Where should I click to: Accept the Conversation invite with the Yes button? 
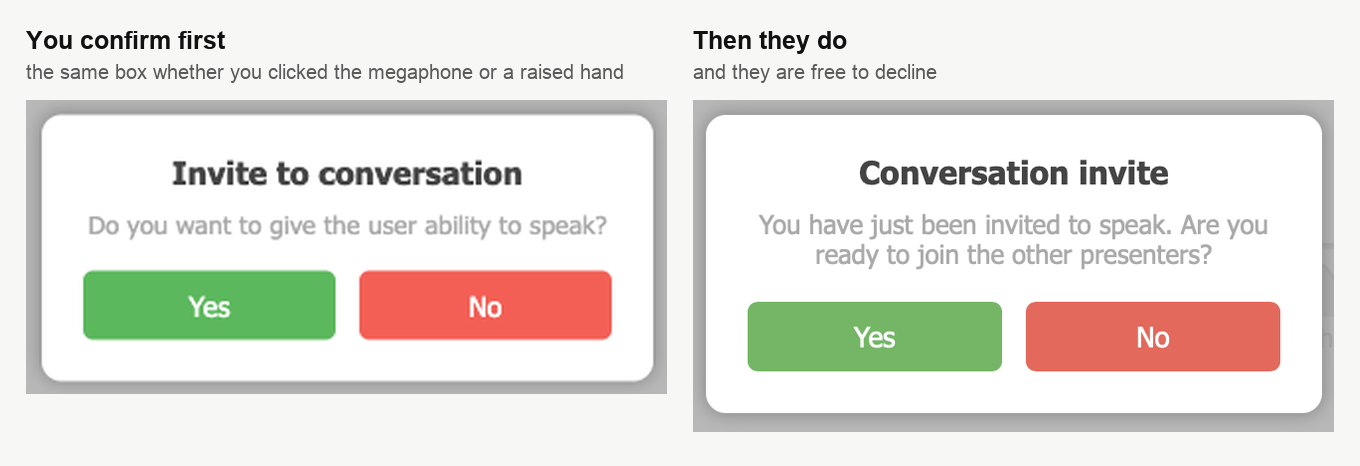point(874,337)
